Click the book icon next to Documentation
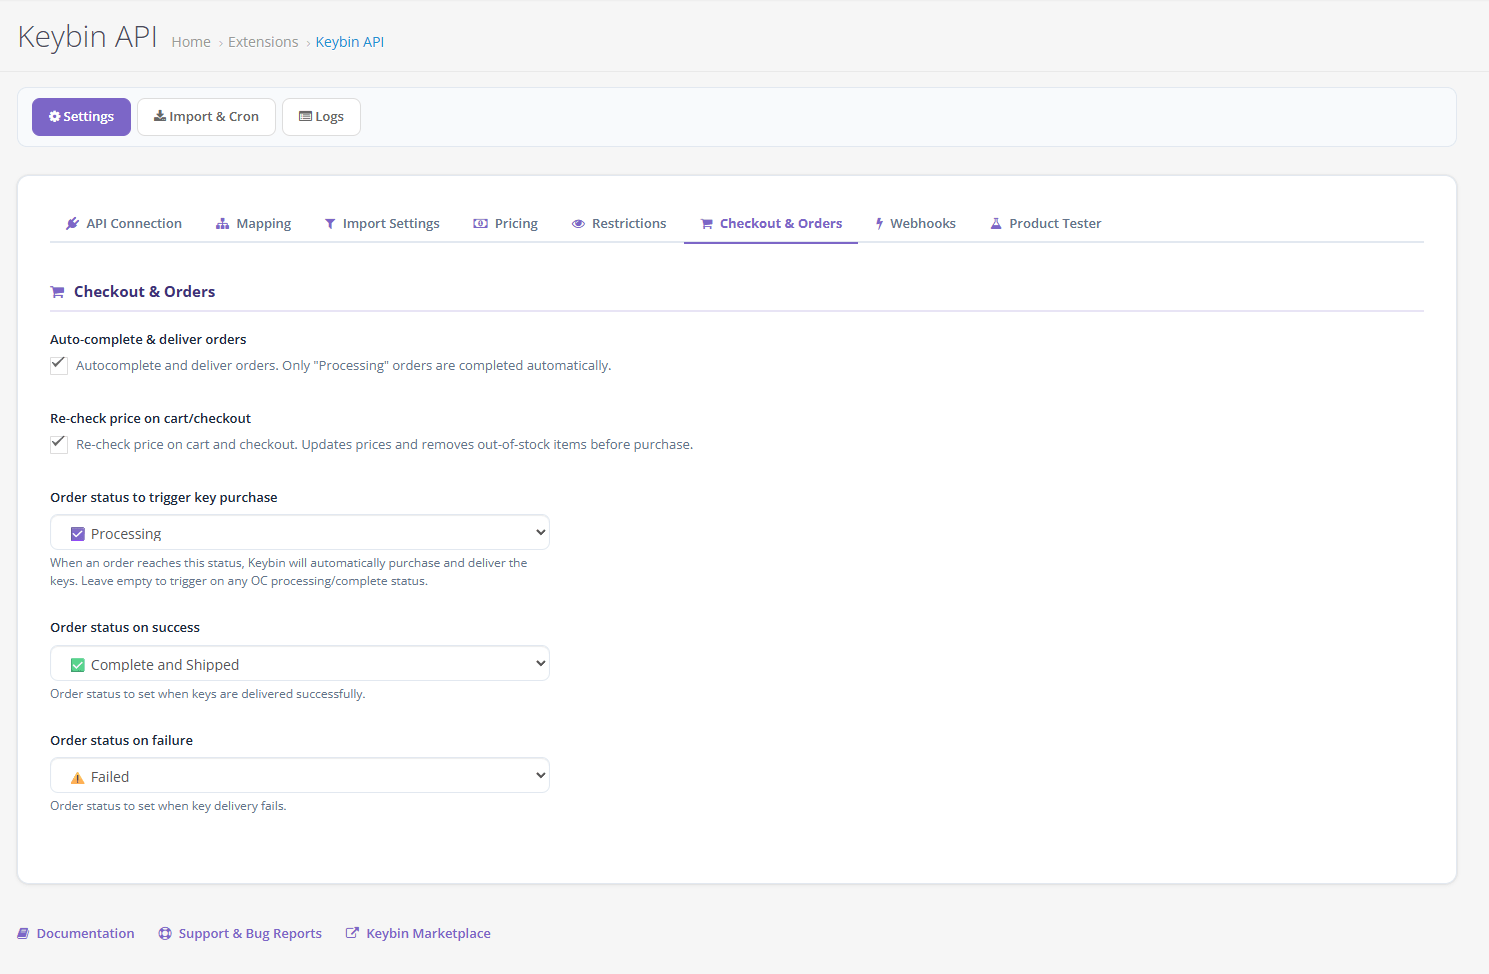 pos(23,934)
